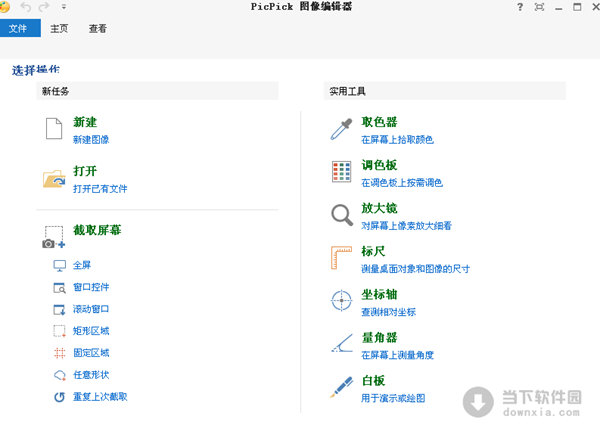Switch to the 查看 tab
This screenshot has width=600, height=431.
[x=98, y=29]
